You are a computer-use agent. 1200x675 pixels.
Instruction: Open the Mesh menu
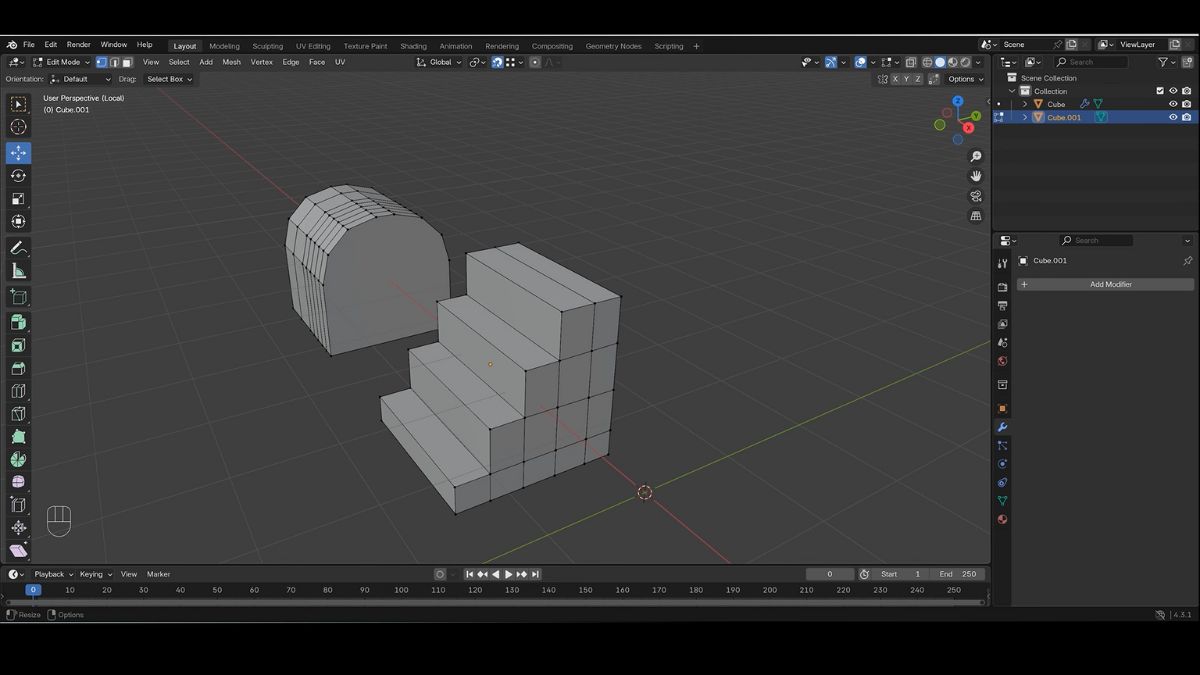(x=232, y=62)
